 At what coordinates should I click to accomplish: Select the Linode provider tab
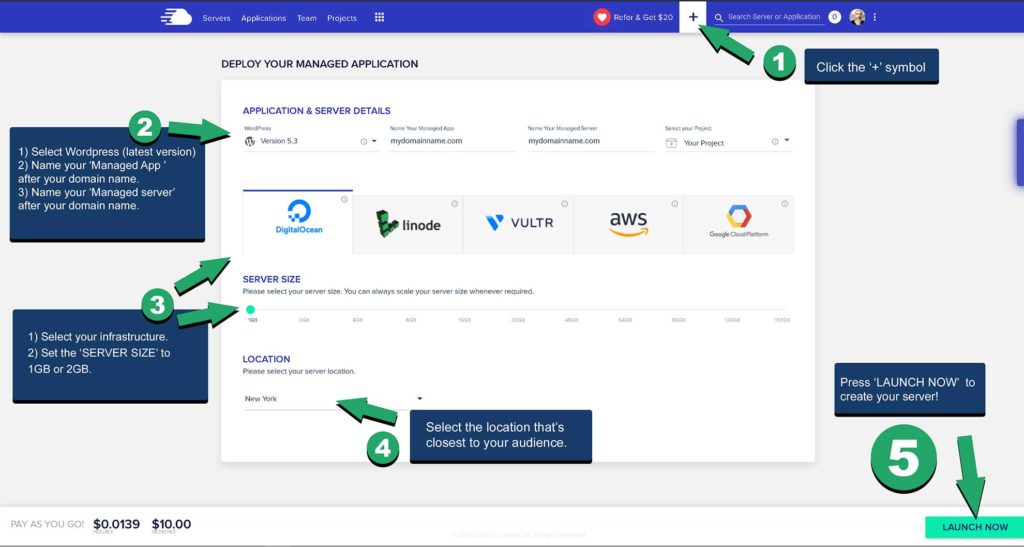[x=408, y=223]
